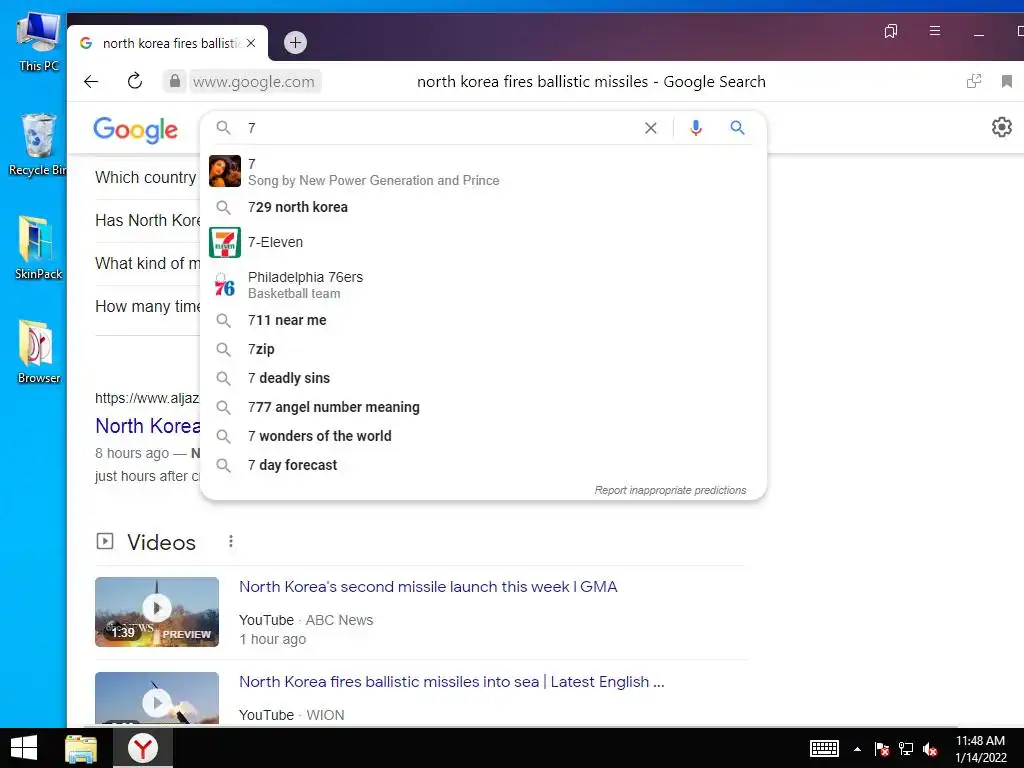Click the Yandex browser taskbar icon
Image resolution: width=1024 pixels, height=768 pixels.
pyautogui.click(x=142, y=748)
